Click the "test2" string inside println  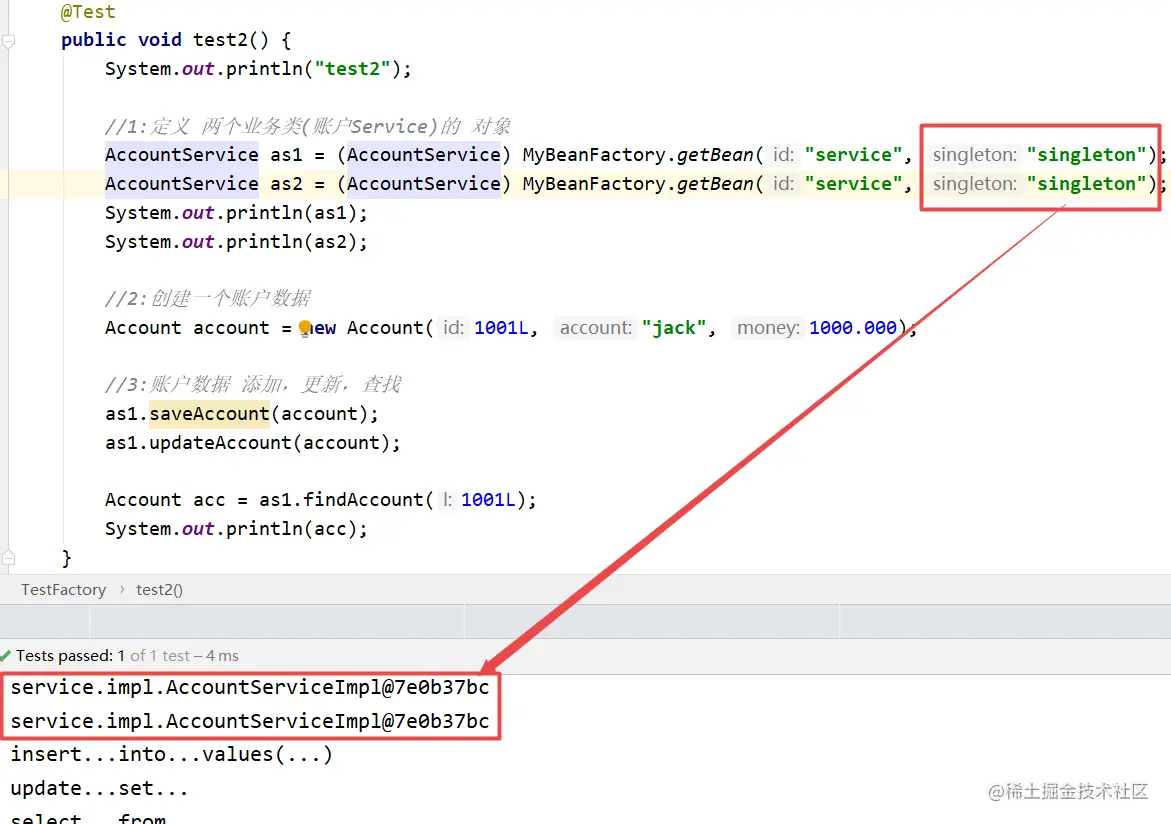pyautogui.click(x=352, y=69)
